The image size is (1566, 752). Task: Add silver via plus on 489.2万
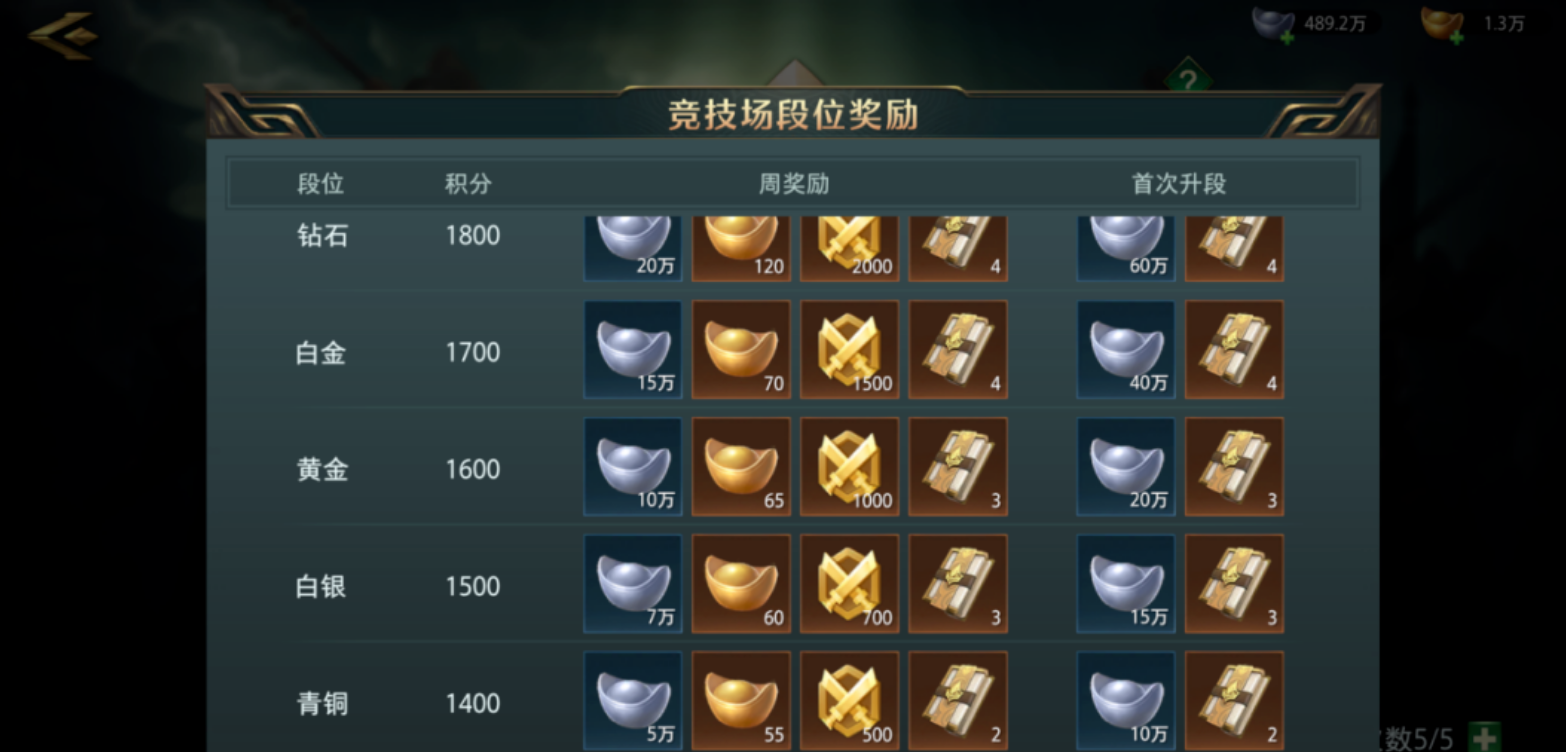point(1287,38)
